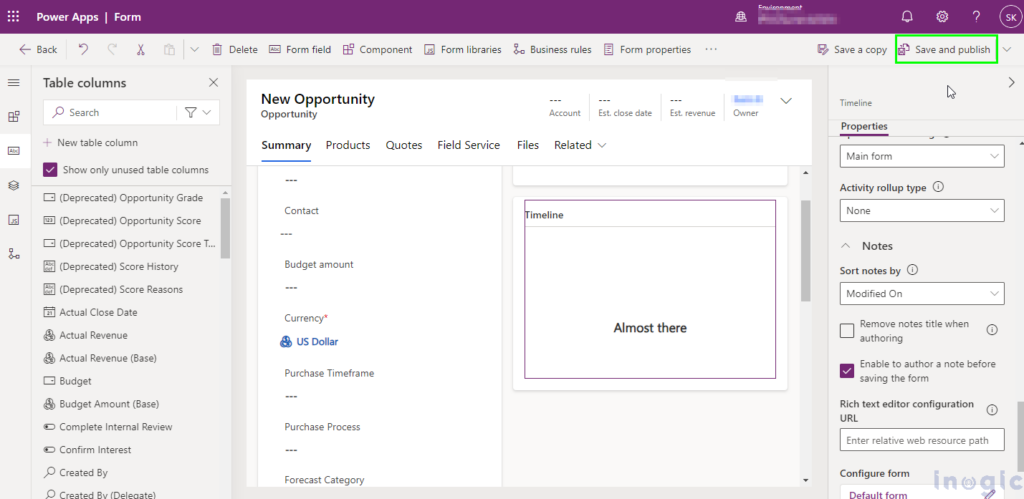The height and width of the screenshot is (499, 1024).
Task: Show more commands ellipsis
Action: pyautogui.click(x=711, y=49)
